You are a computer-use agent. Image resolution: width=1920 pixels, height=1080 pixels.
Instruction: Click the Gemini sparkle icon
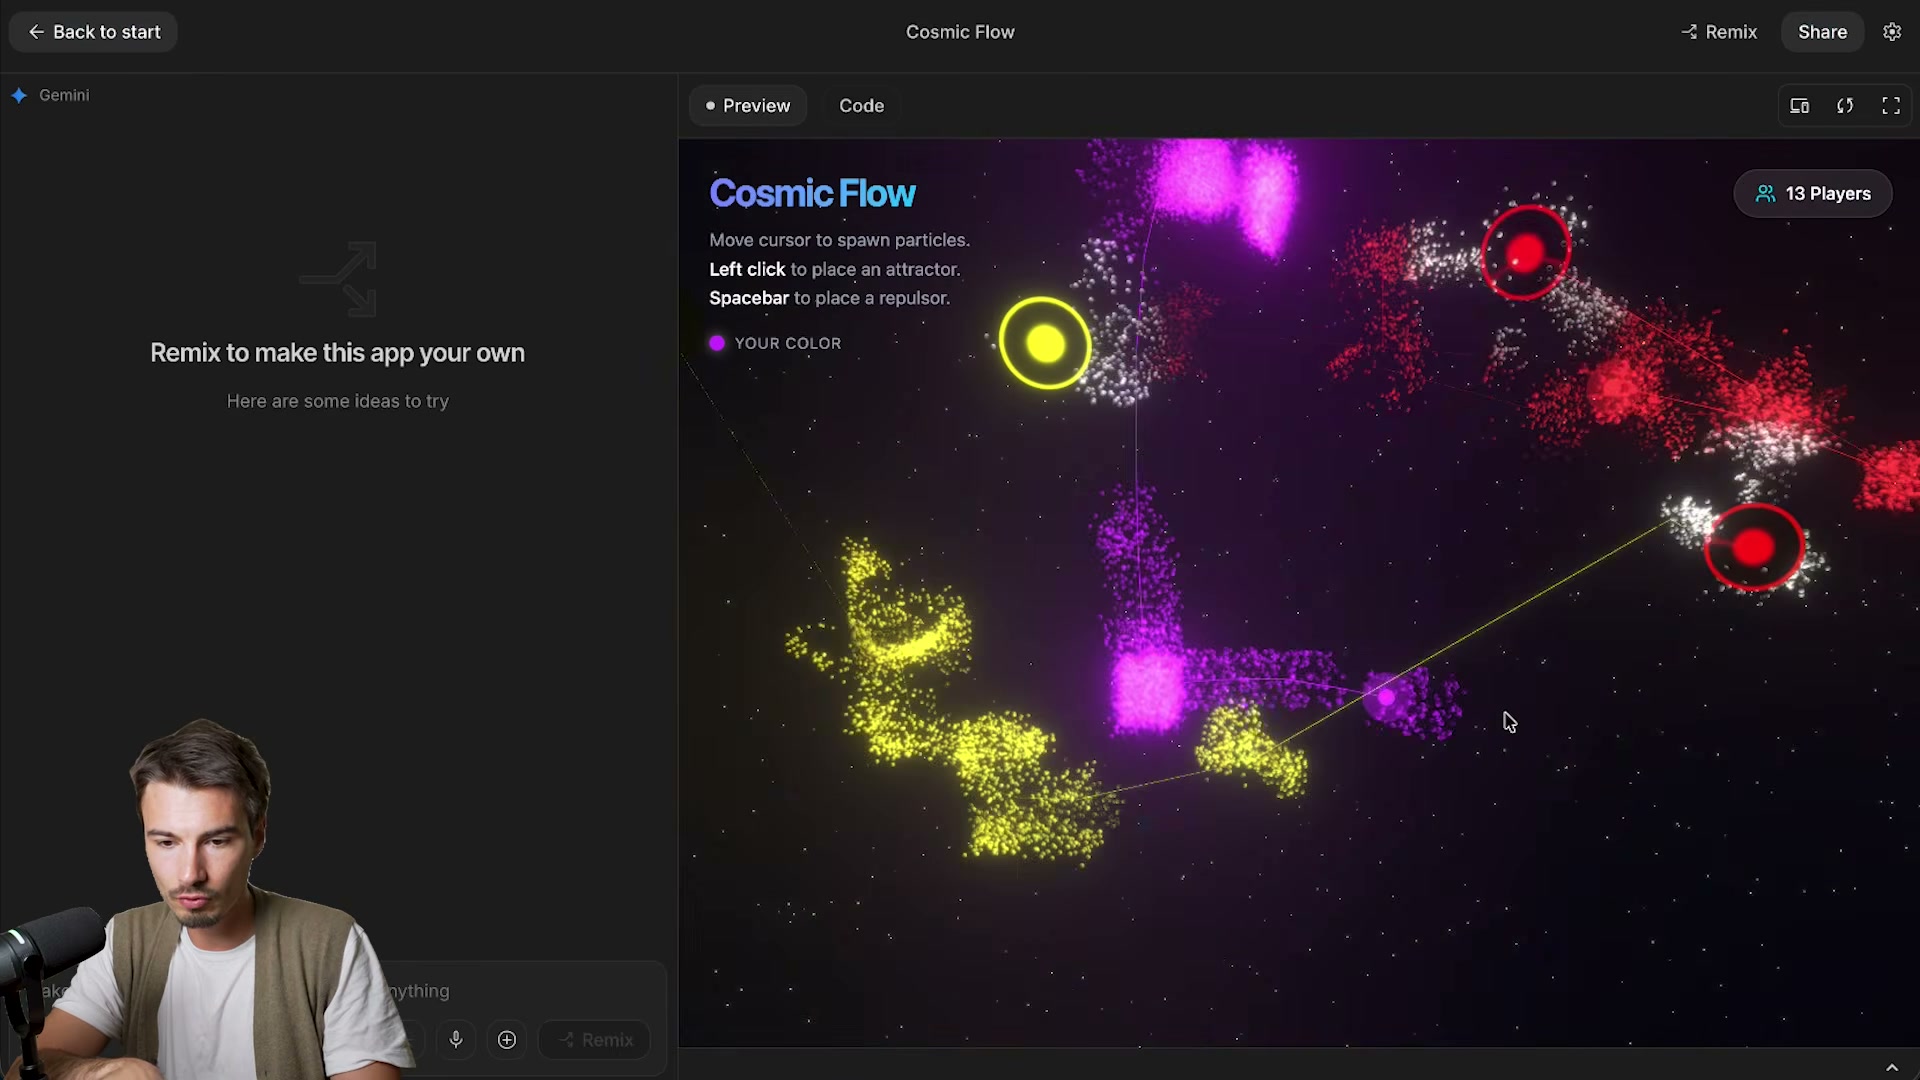[19, 95]
